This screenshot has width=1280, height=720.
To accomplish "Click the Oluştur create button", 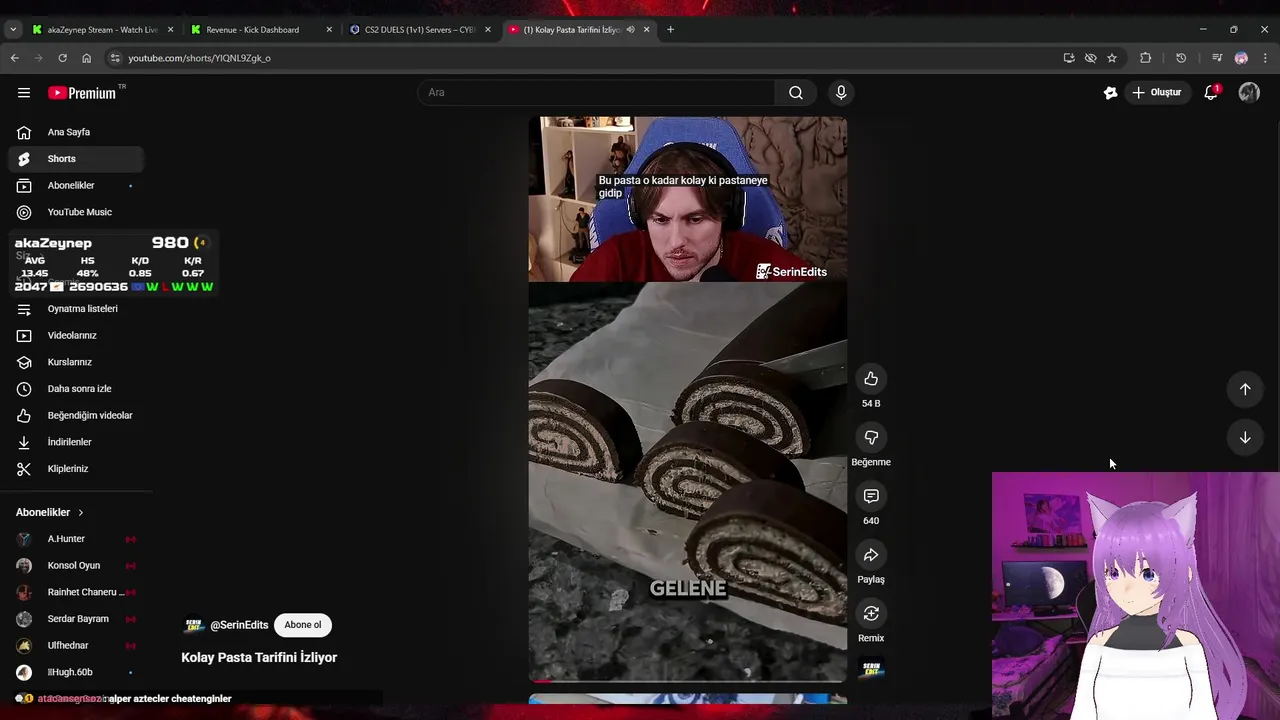I will (x=1157, y=93).
